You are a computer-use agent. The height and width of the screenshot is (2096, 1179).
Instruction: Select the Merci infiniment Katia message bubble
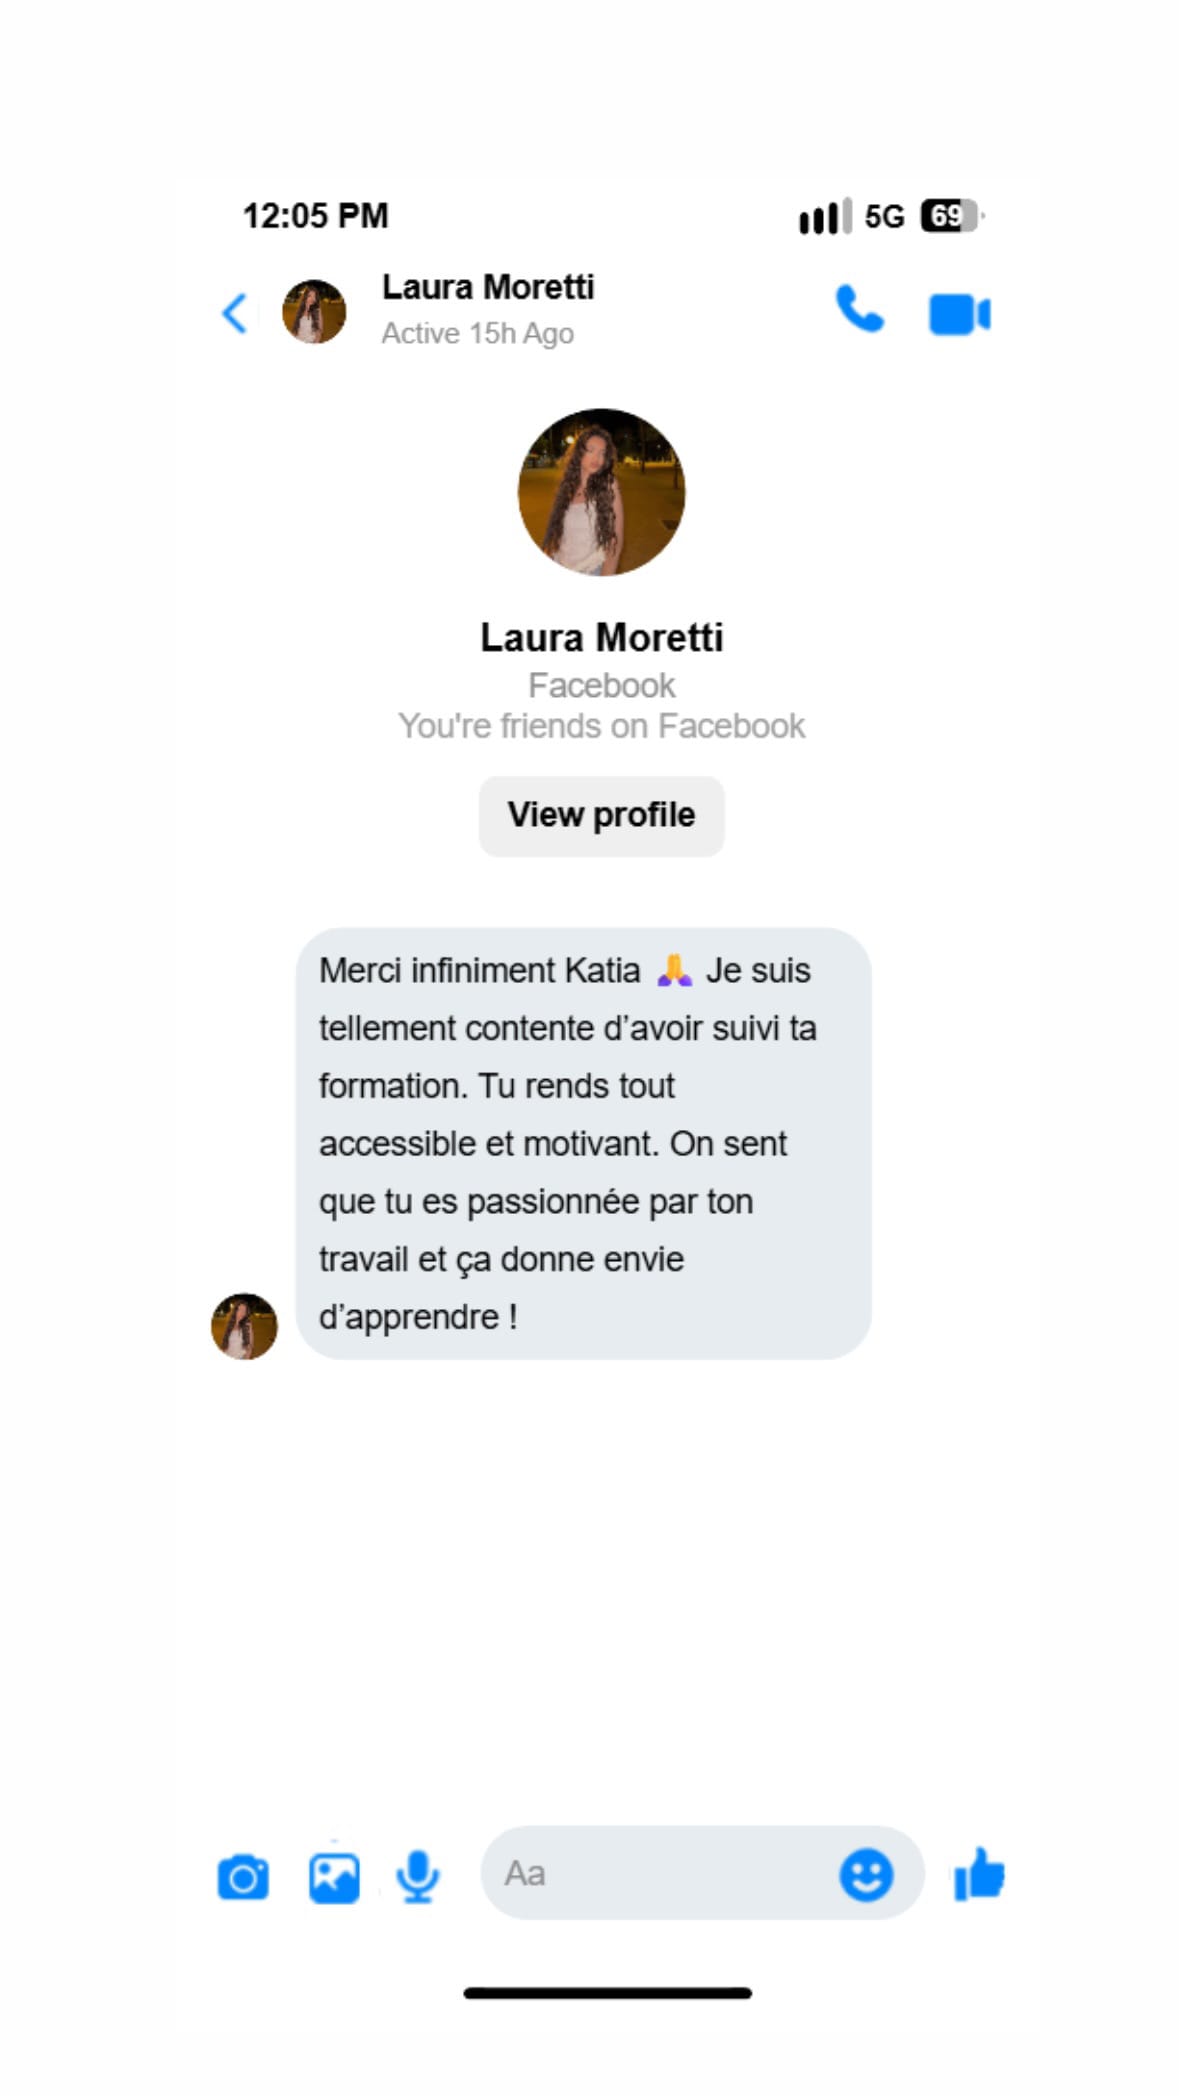pos(583,1143)
